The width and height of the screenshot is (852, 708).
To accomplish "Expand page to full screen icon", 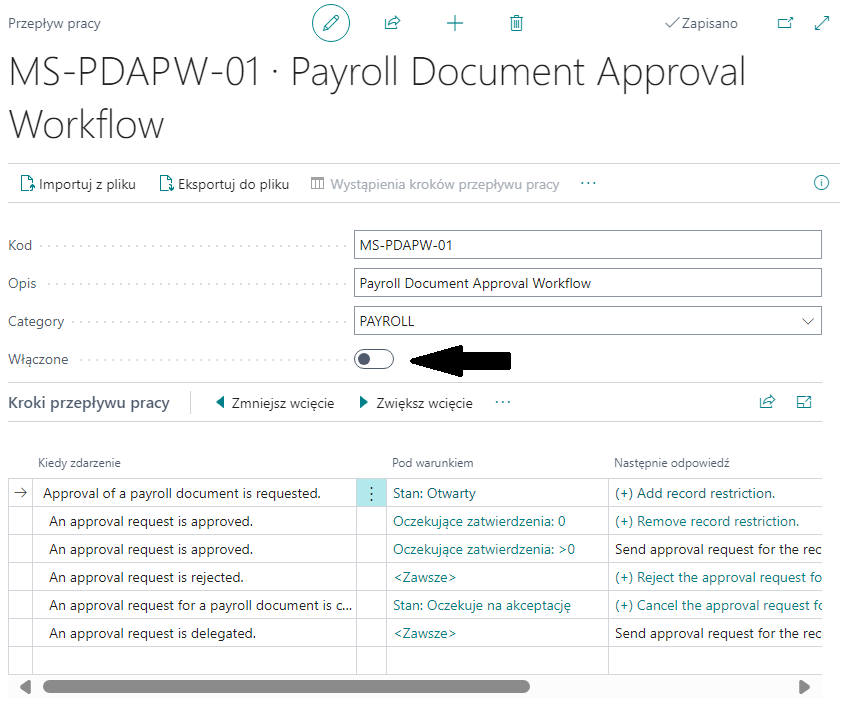I will click(x=822, y=23).
